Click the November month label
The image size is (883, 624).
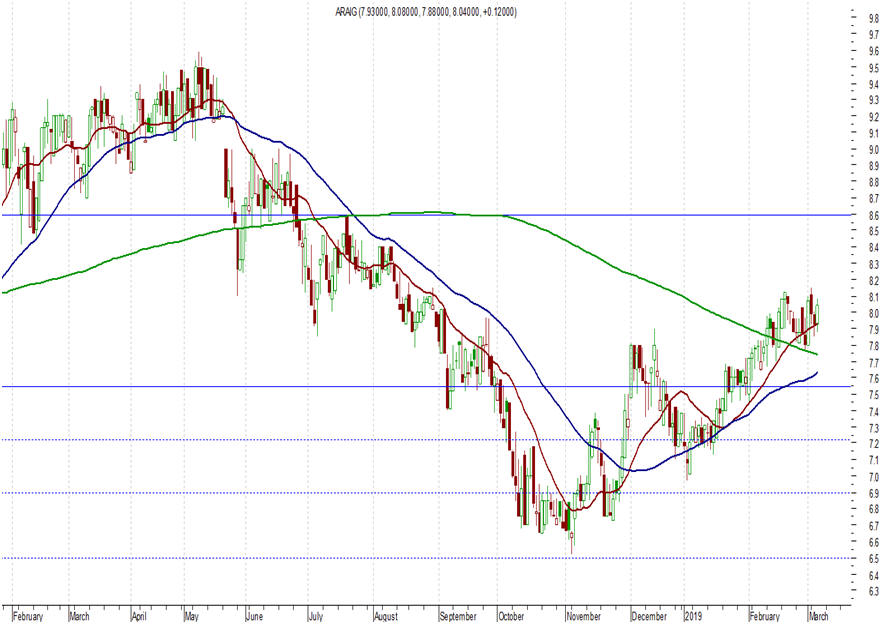(x=584, y=616)
